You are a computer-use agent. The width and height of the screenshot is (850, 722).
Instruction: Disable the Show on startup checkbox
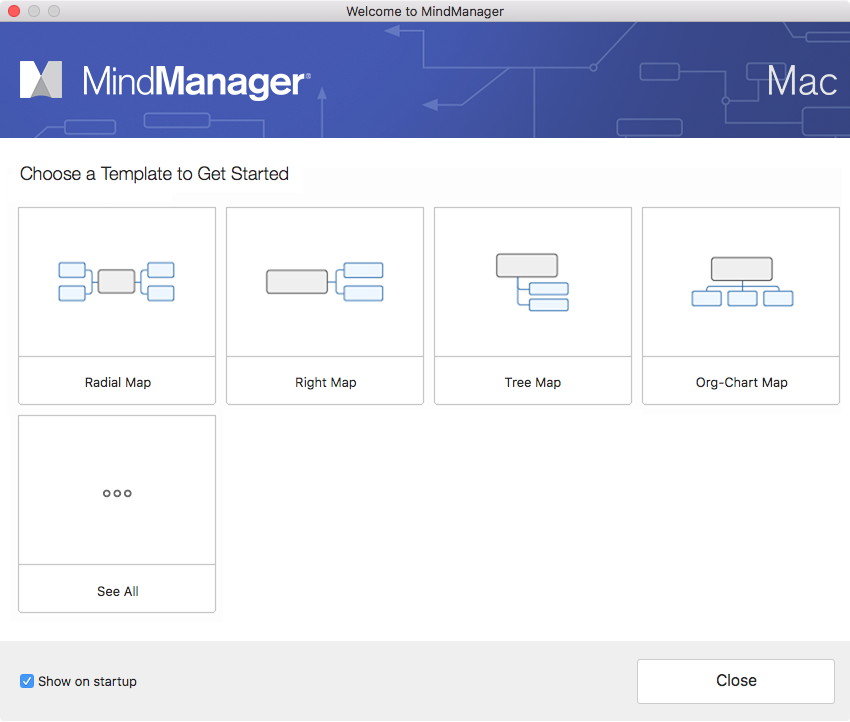click(x=27, y=681)
